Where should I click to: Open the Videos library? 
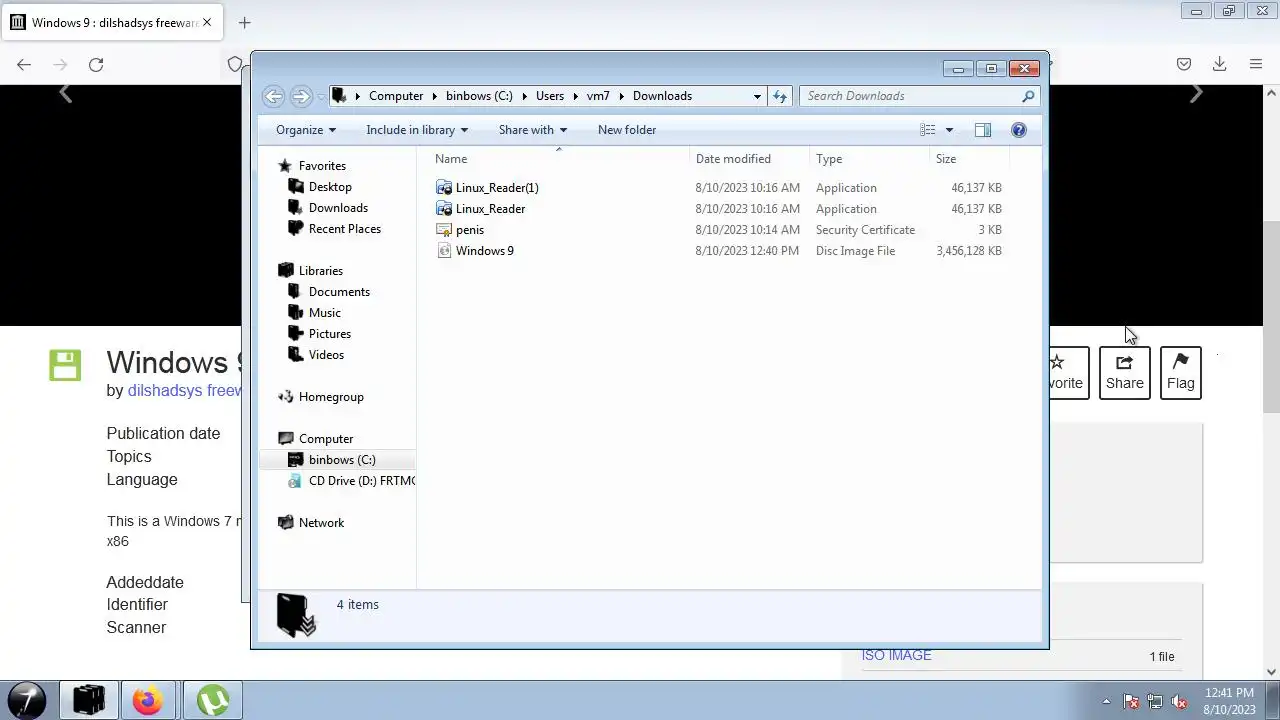(x=326, y=355)
